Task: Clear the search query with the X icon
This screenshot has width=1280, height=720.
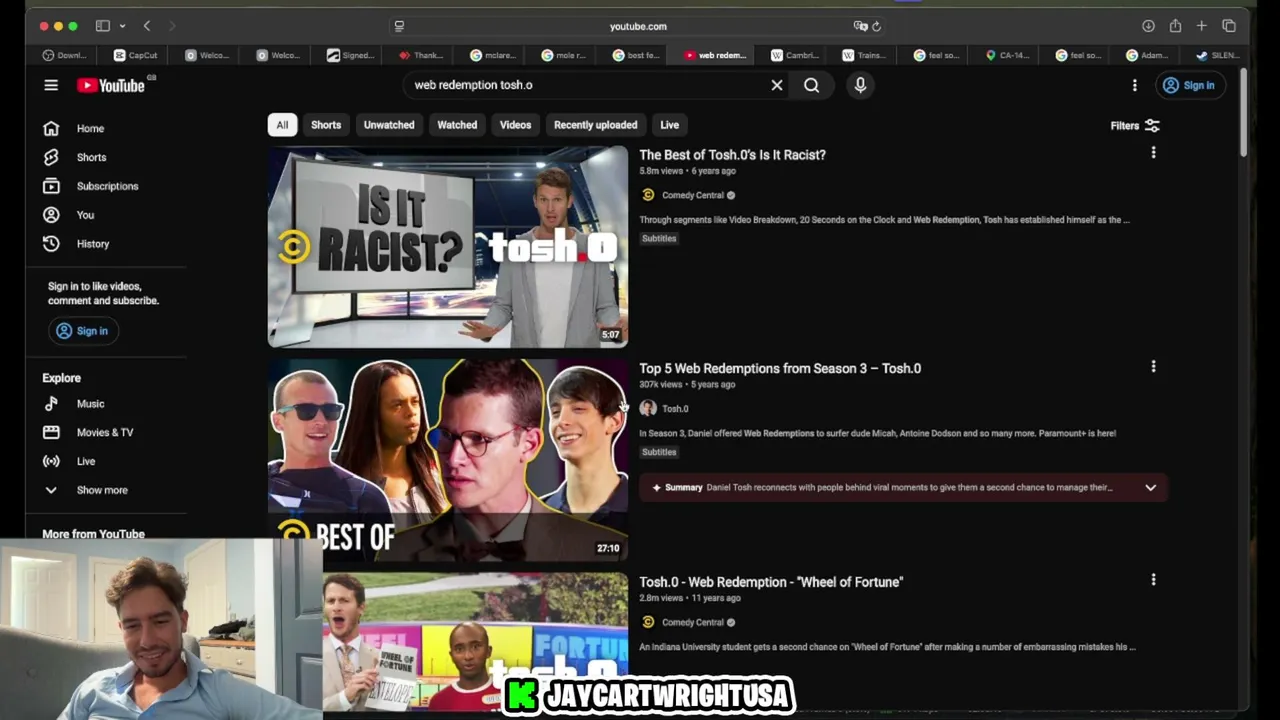Action: [777, 85]
